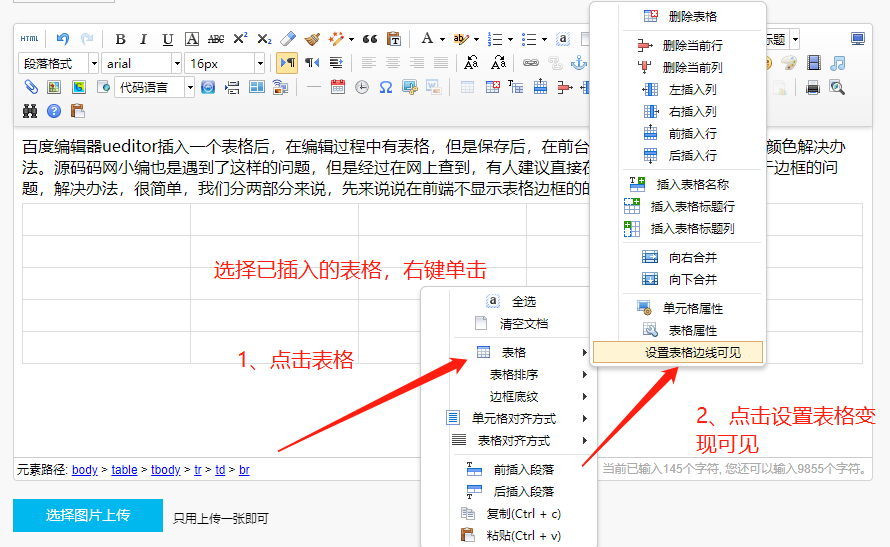
Task: Apply subscript formatting
Action: coord(264,39)
